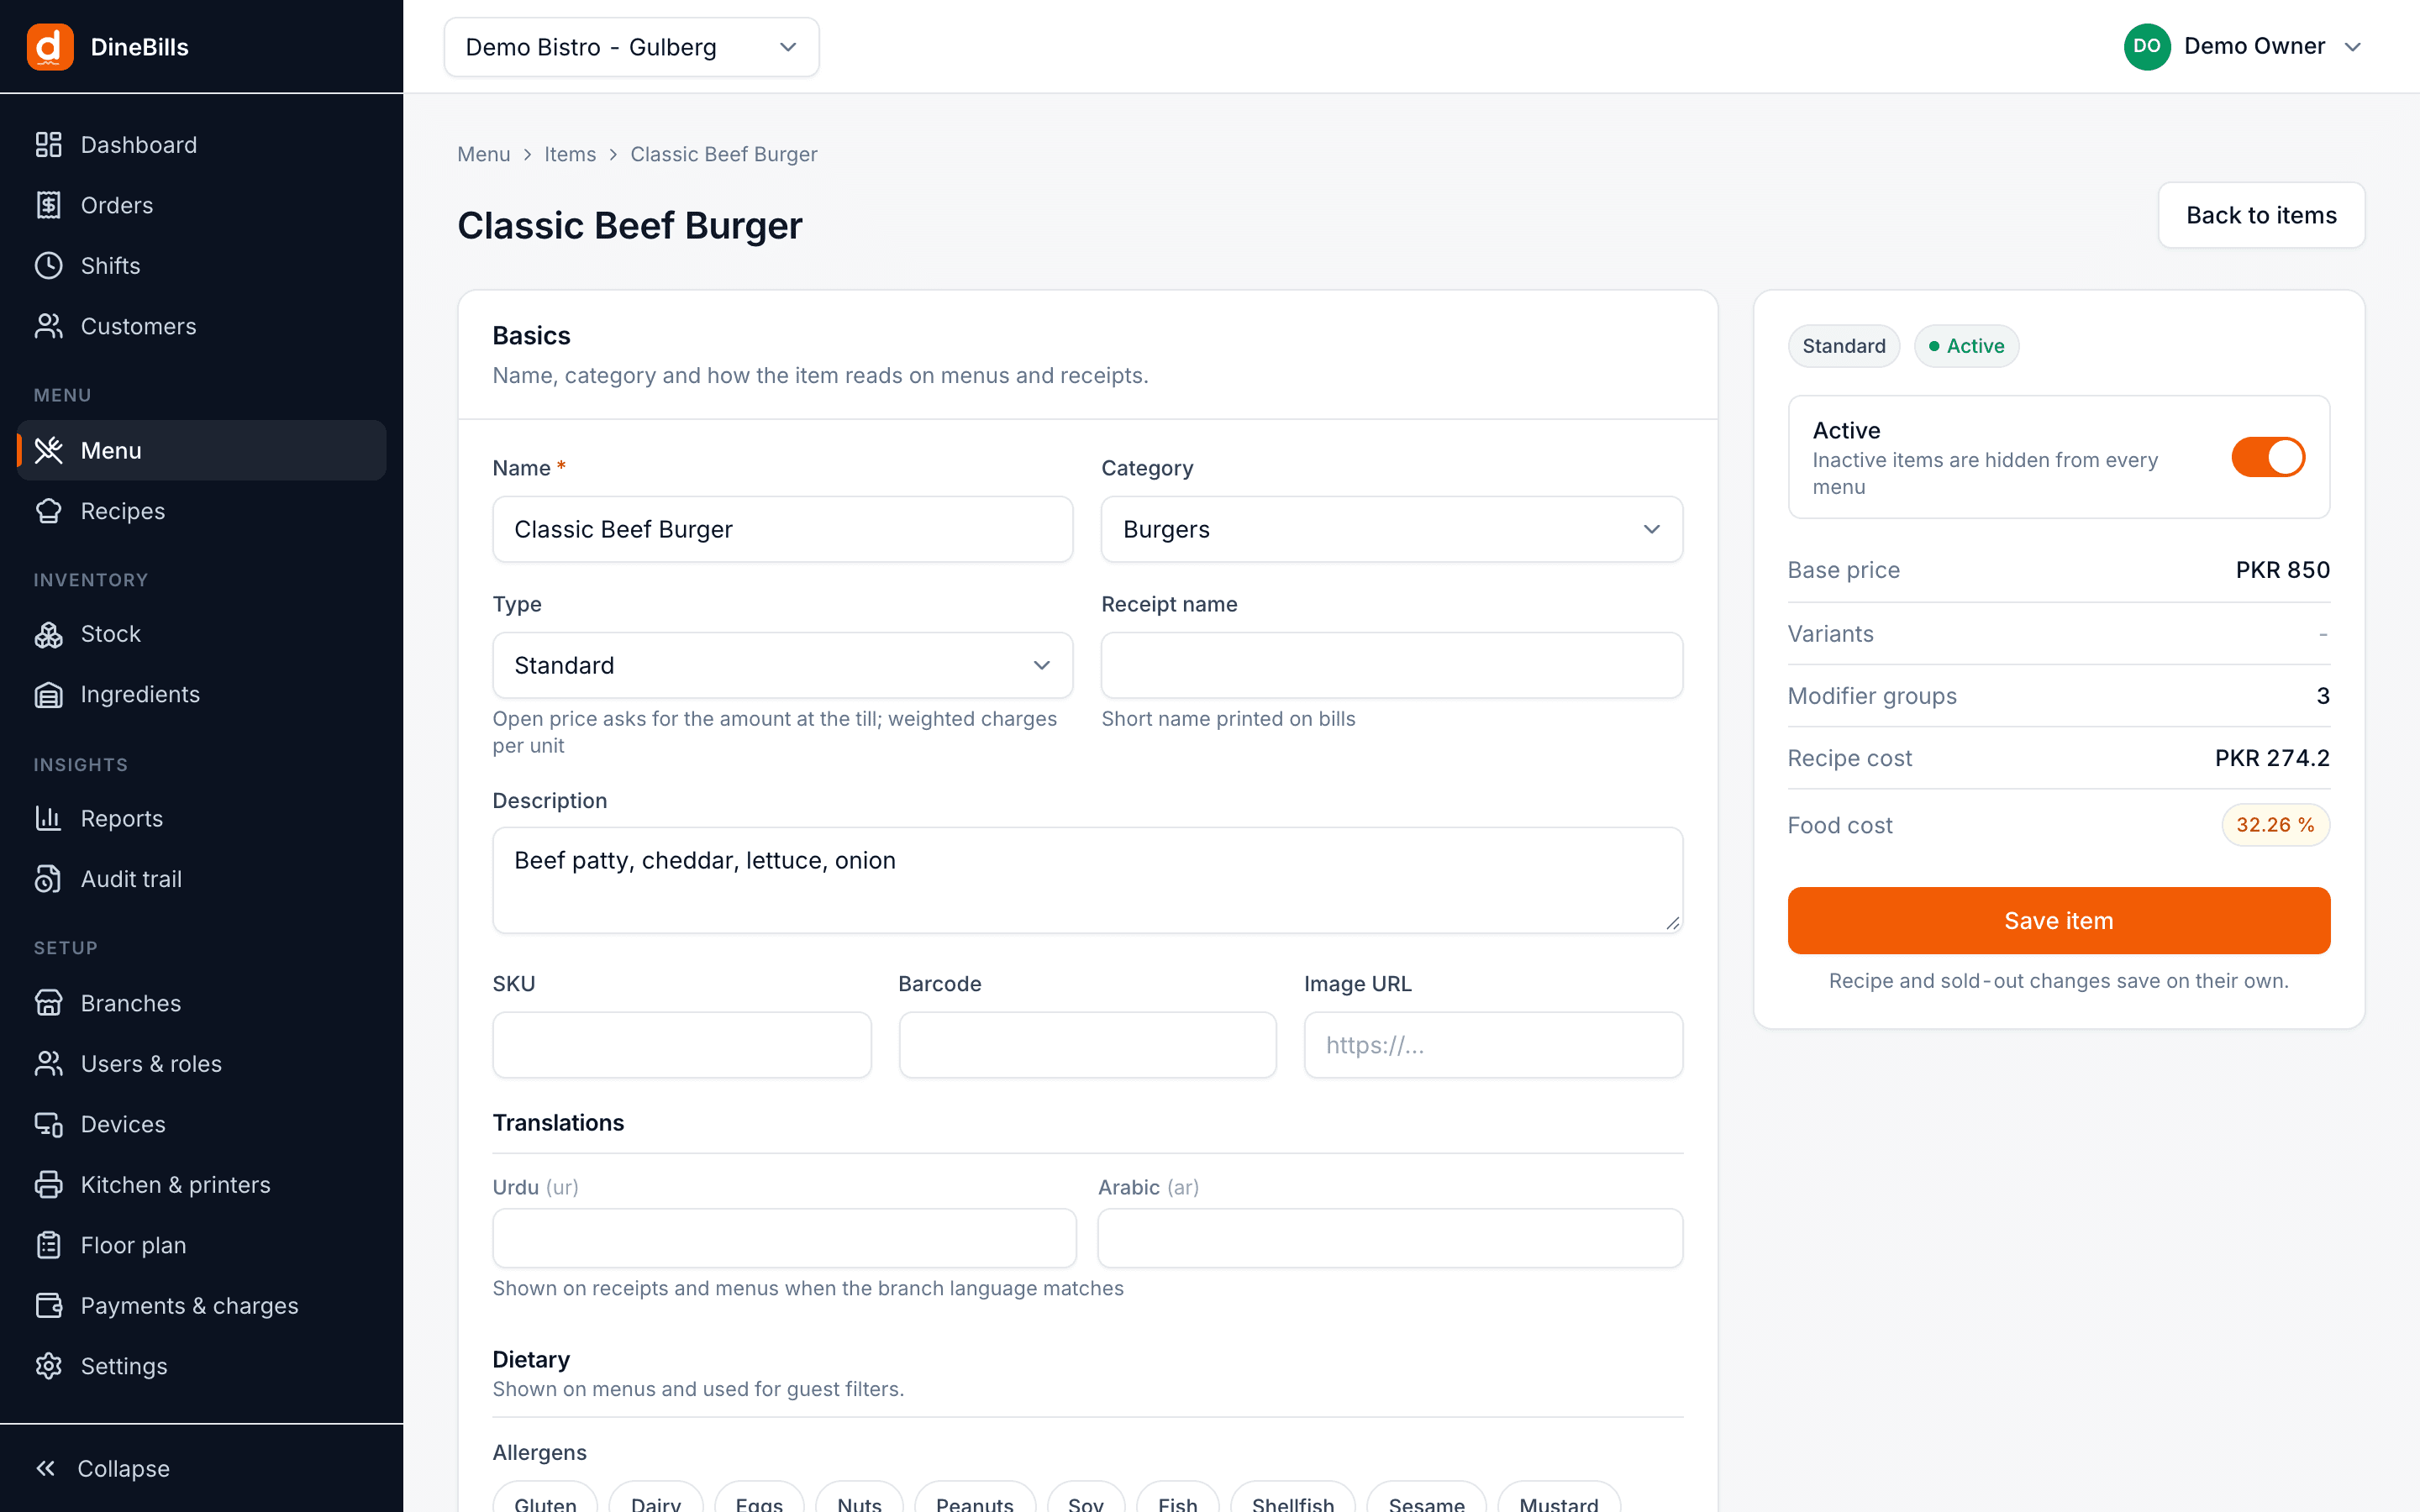
Task: Open Dashboard via its grid icon
Action: coord(48,145)
